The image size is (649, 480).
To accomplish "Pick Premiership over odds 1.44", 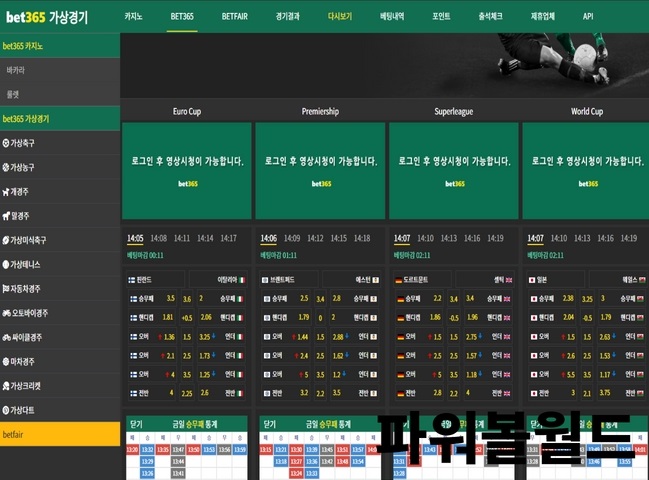I will click(286, 336).
